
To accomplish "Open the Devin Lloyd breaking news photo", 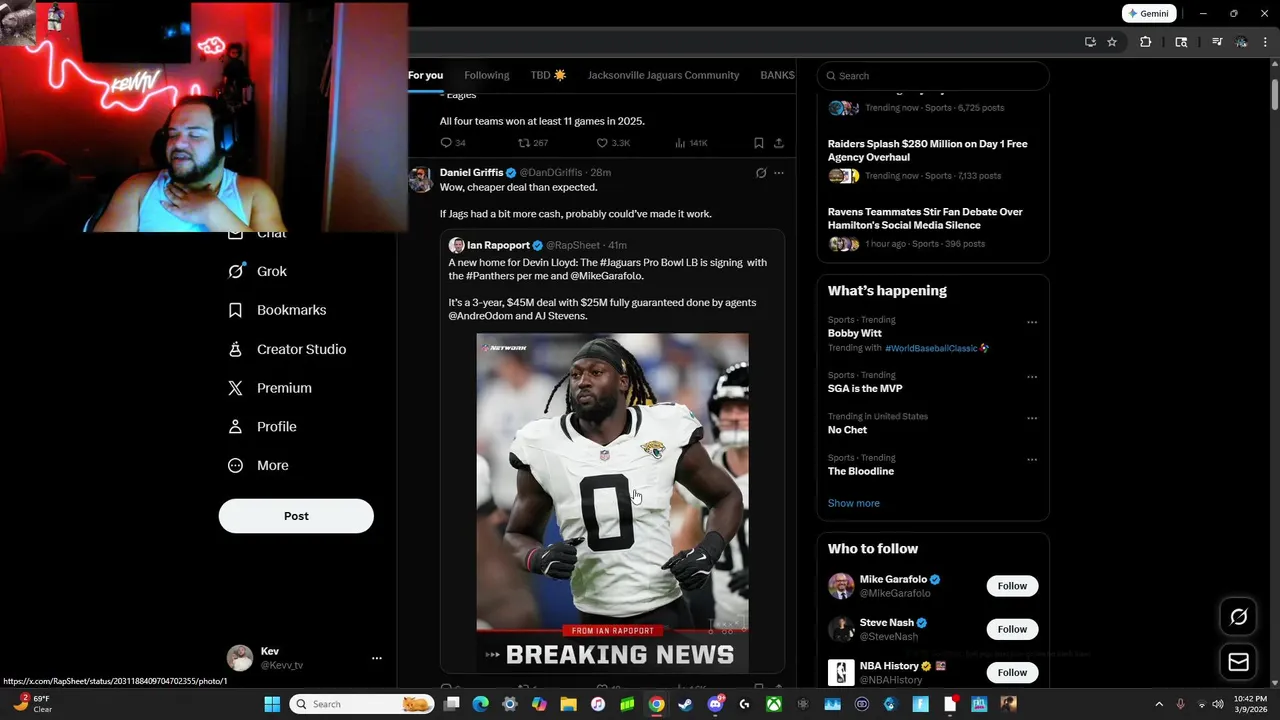I will coord(612,501).
